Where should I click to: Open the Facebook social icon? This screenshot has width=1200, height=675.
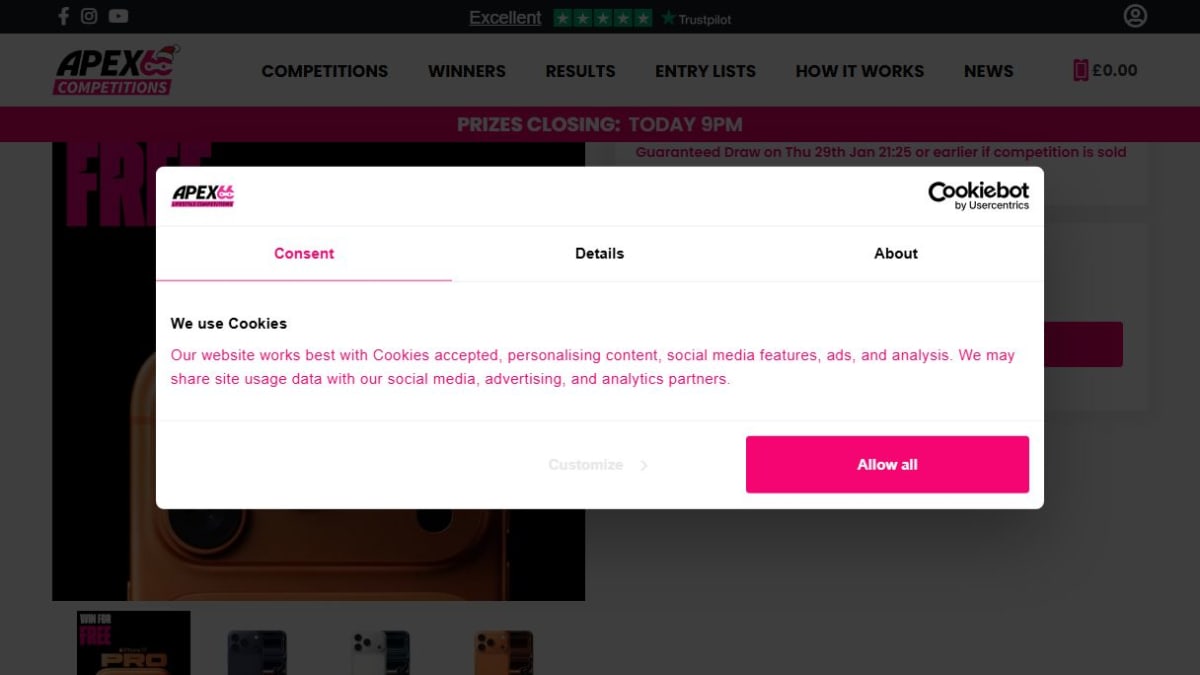[64, 16]
